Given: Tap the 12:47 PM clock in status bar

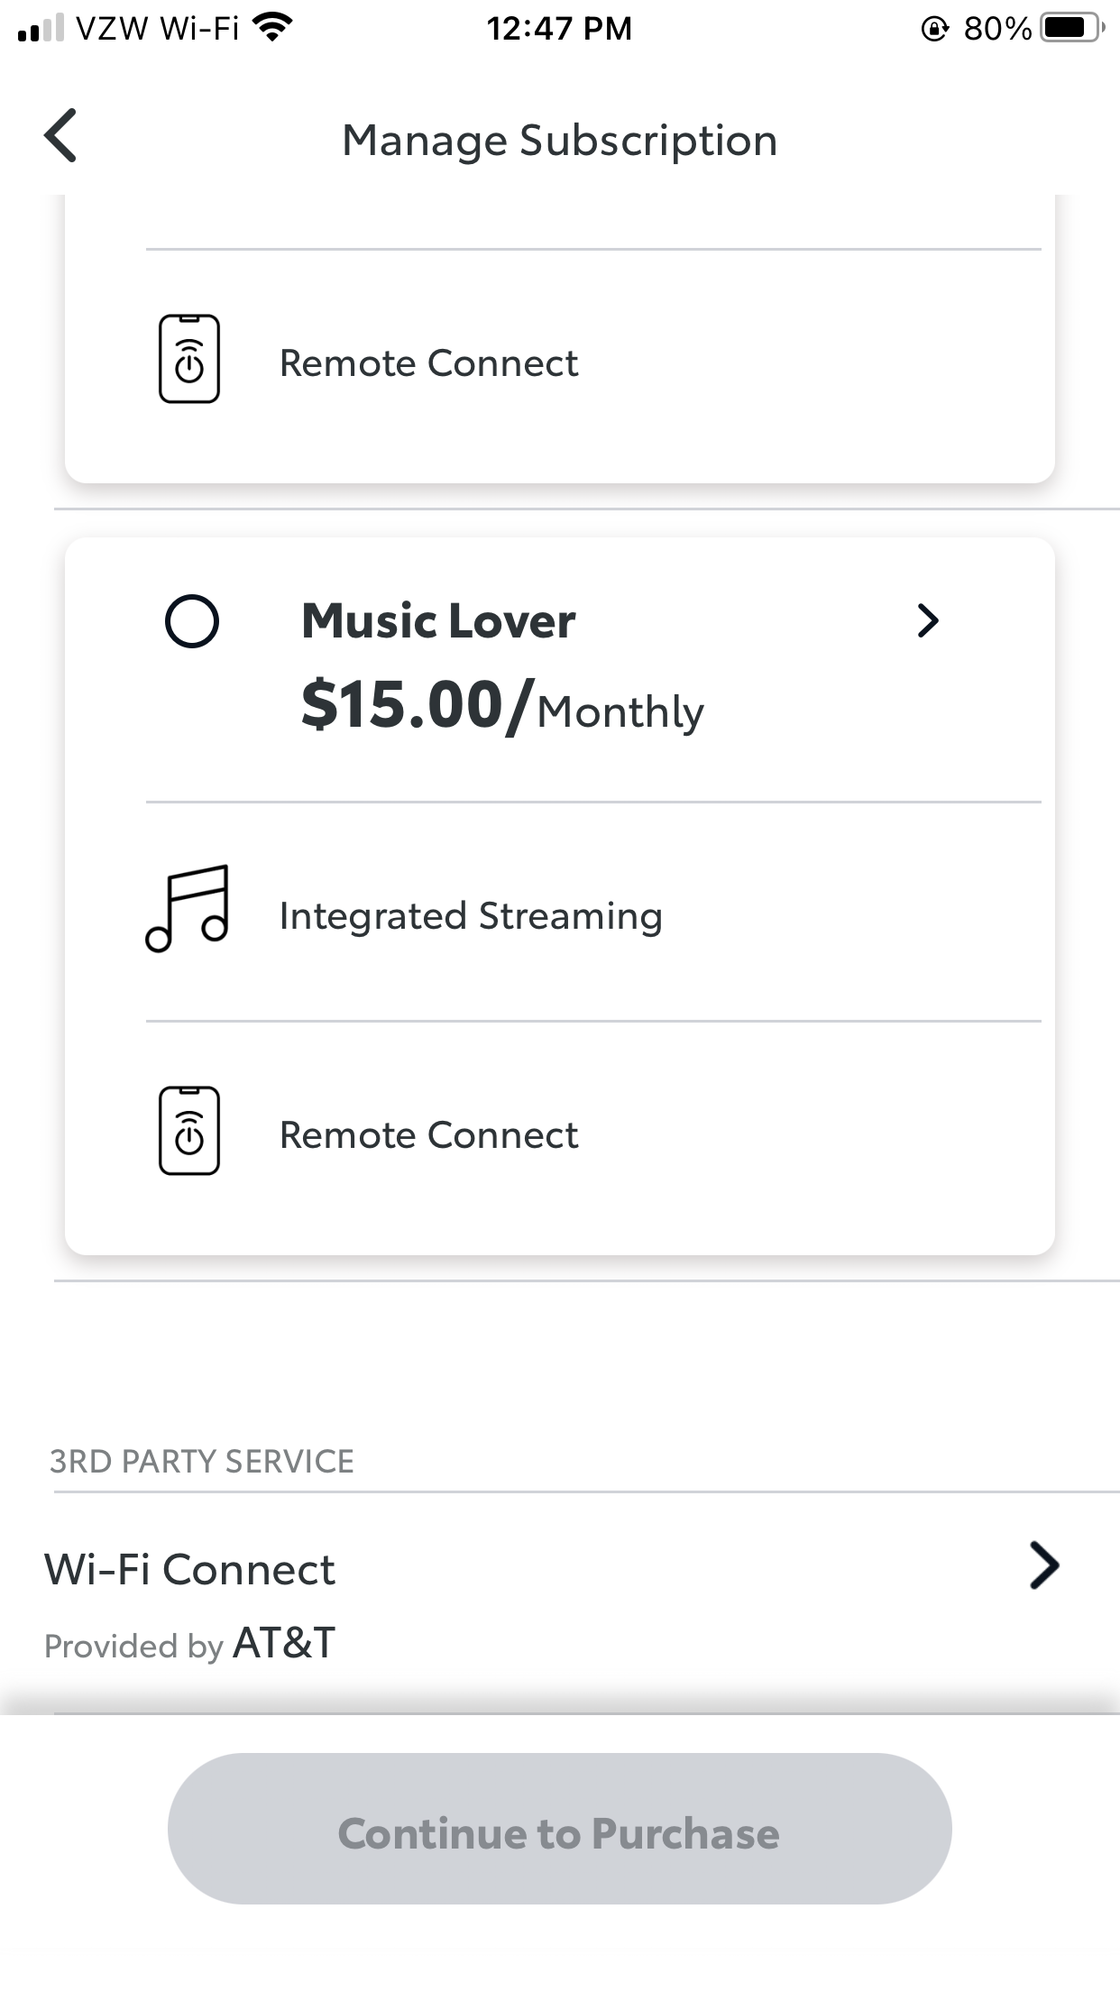Looking at the screenshot, I should pyautogui.click(x=559, y=28).
